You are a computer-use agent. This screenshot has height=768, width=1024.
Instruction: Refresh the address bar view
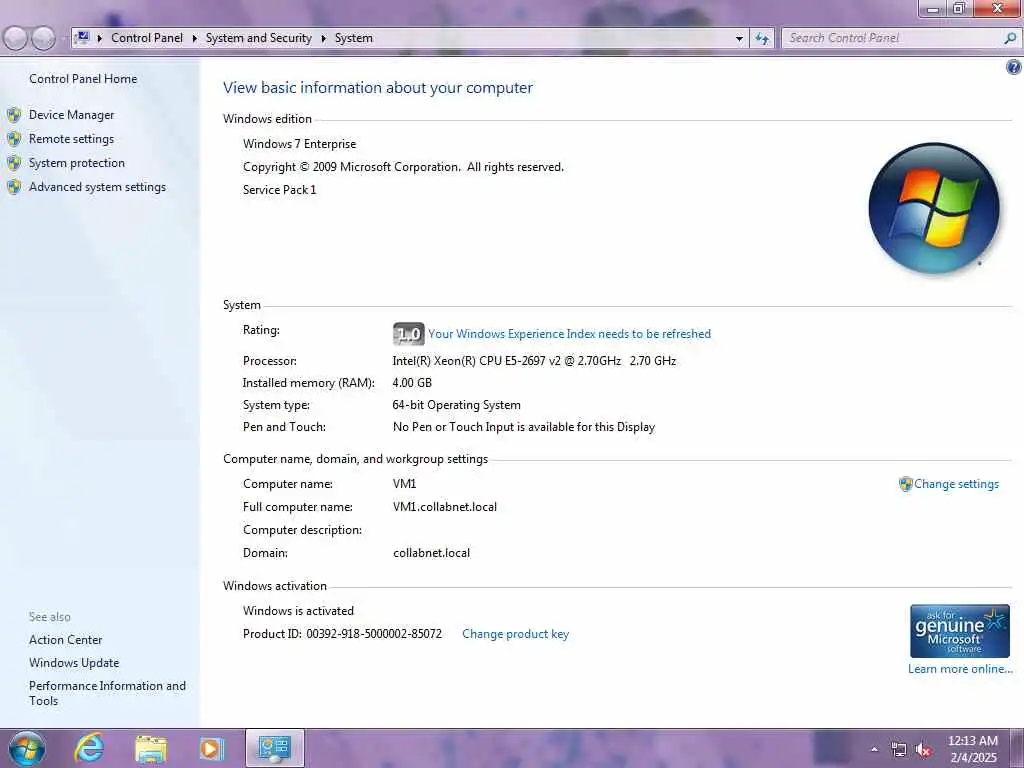[x=761, y=39]
